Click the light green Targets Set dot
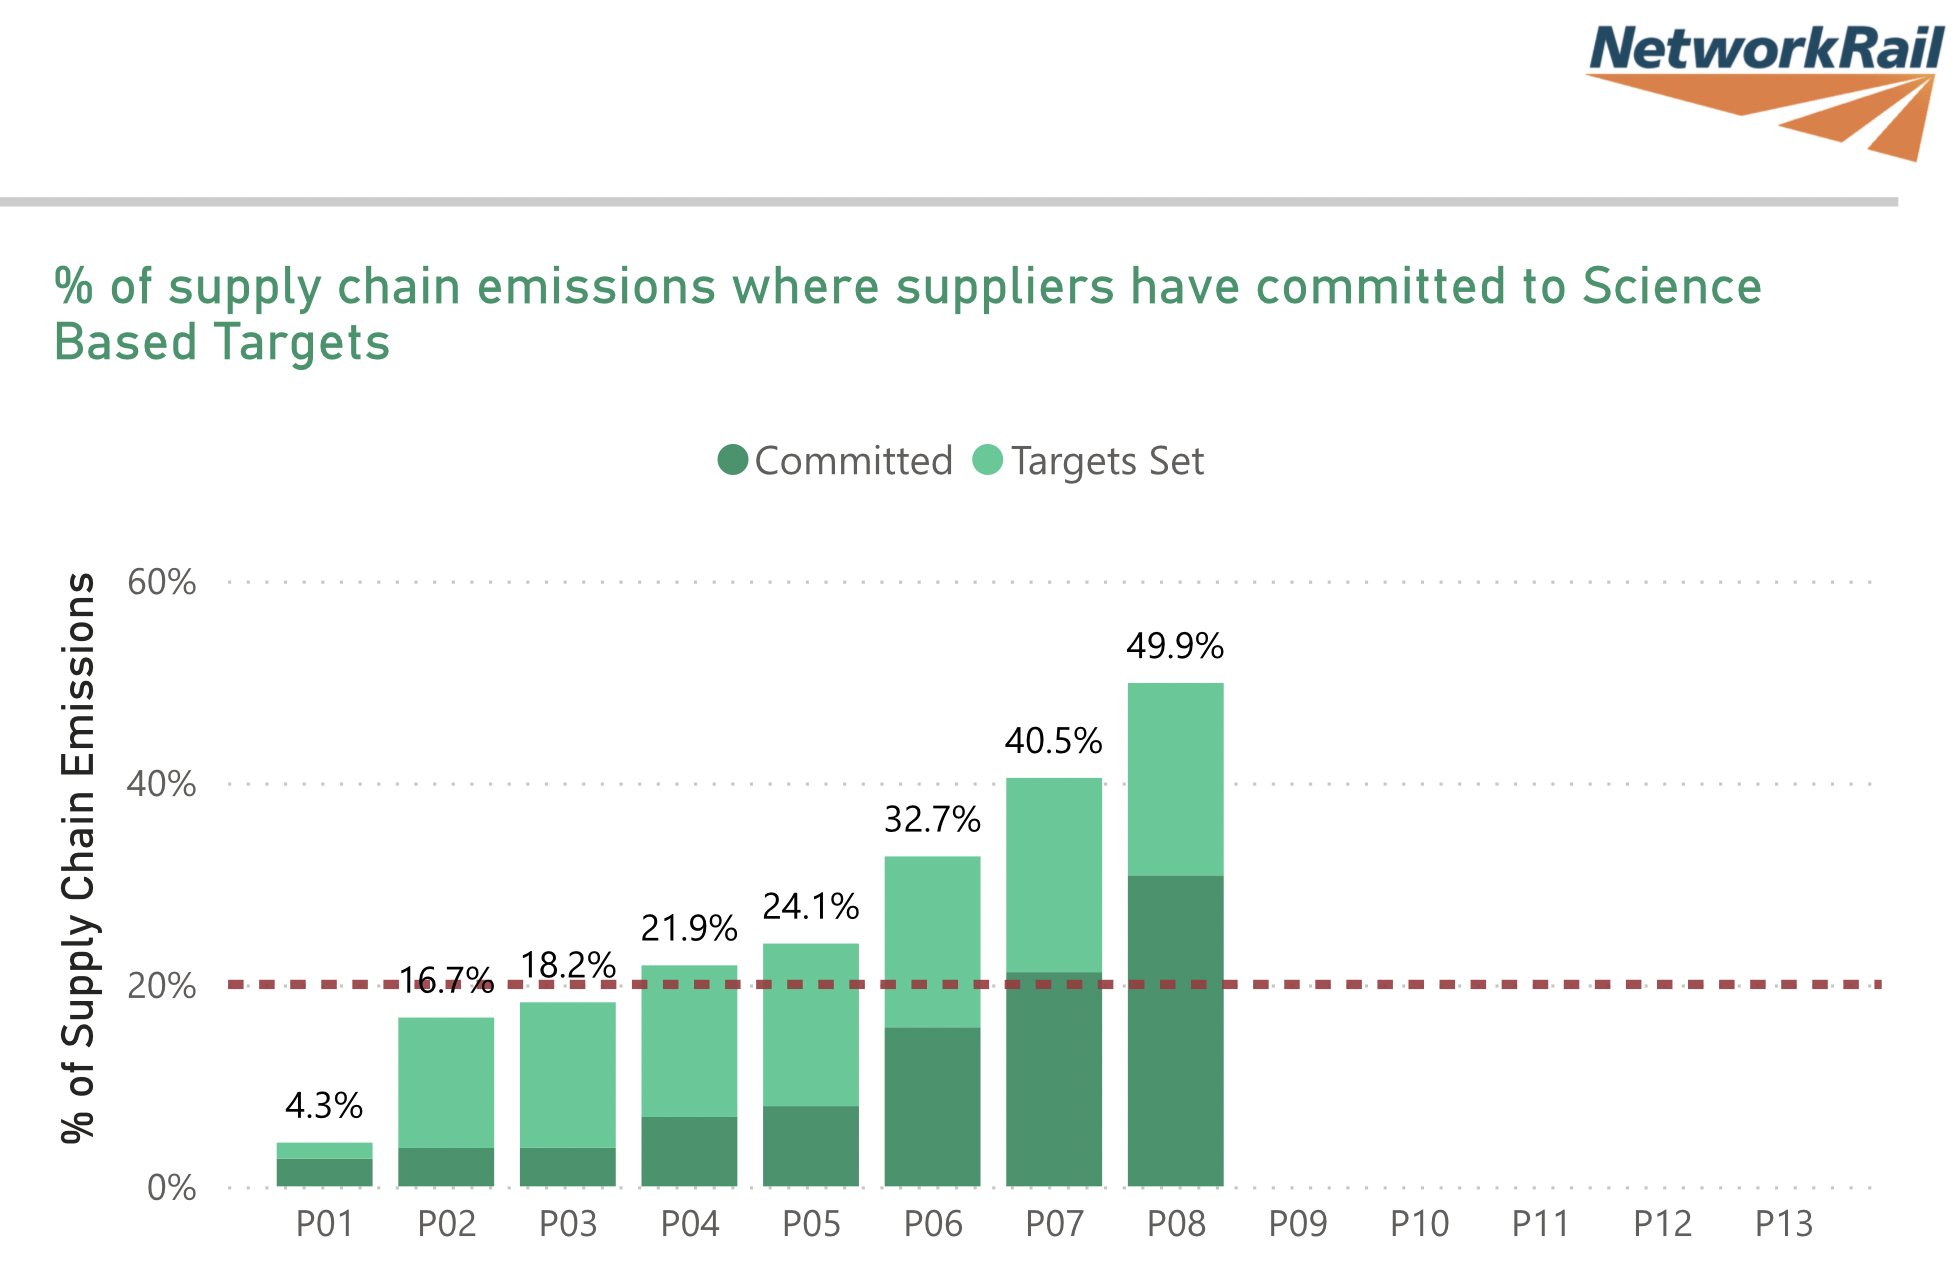Screen dimensions: 1958x1261 click(x=988, y=460)
